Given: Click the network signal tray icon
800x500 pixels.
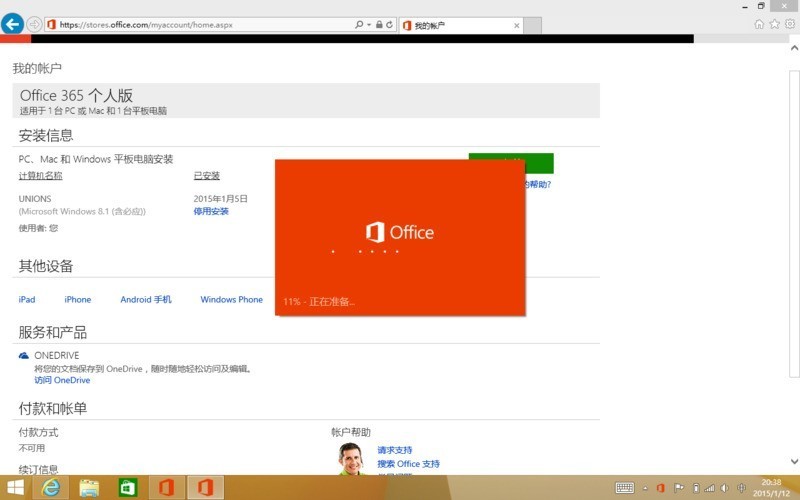Looking at the screenshot, I should click(709, 488).
